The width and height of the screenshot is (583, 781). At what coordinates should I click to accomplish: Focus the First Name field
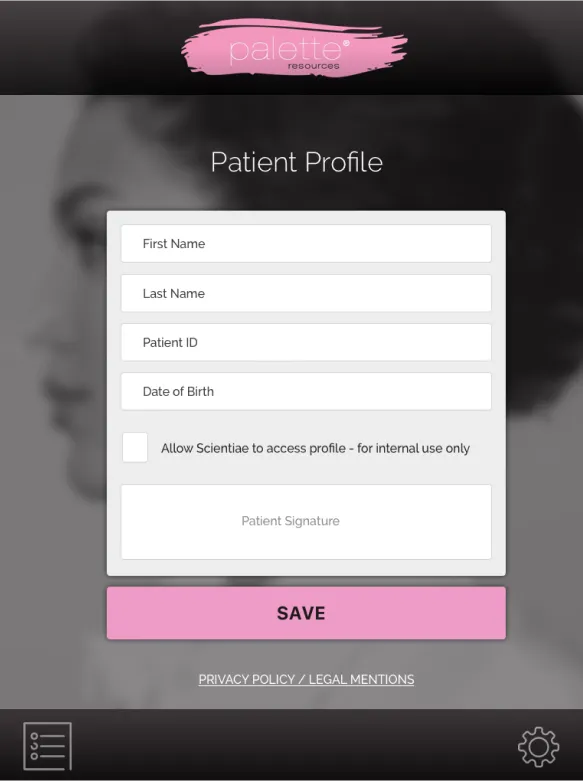[x=306, y=244]
